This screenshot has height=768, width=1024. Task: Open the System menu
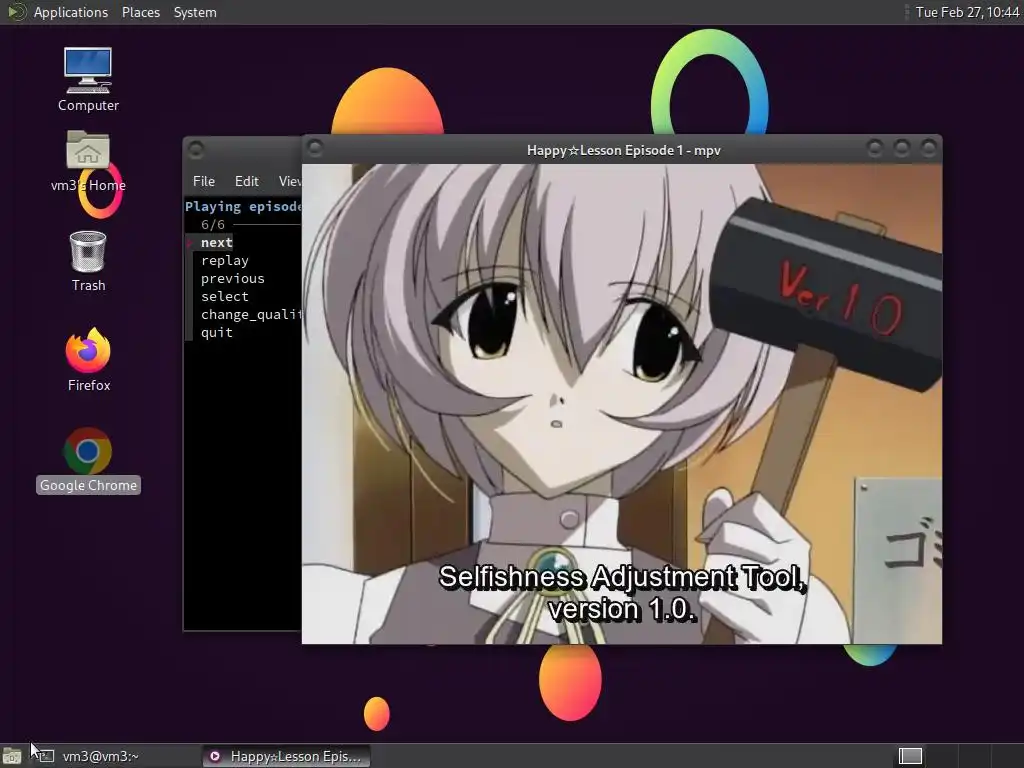point(195,12)
